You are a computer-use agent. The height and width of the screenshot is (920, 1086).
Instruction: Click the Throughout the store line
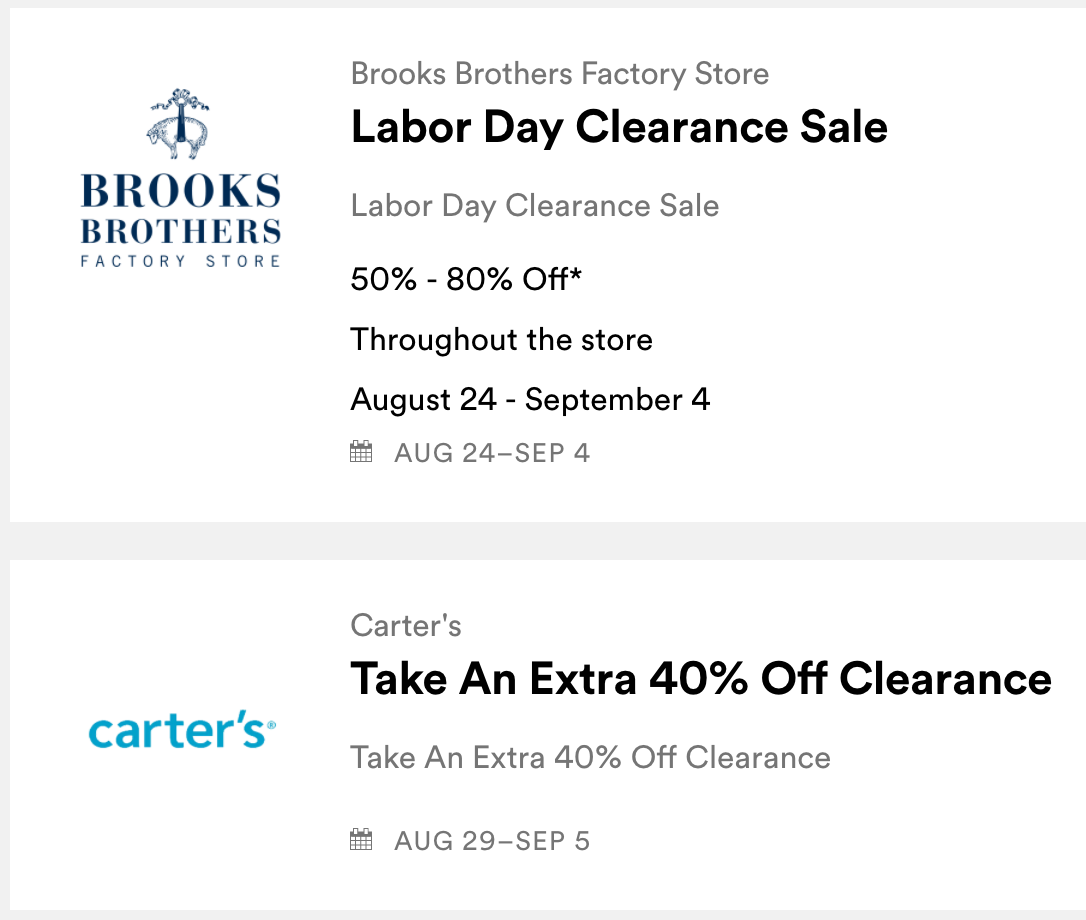click(x=501, y=340)
